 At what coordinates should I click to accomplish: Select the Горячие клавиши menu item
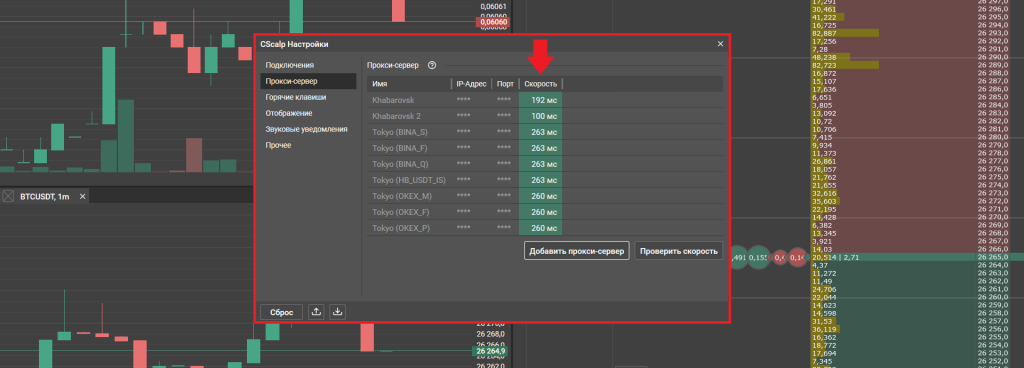pyautogui.click(x=296, y=97)
